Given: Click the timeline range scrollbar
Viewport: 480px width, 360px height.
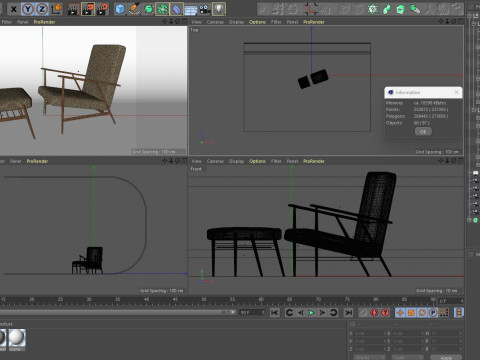Looking at the screenshot, I should point(118,312).
